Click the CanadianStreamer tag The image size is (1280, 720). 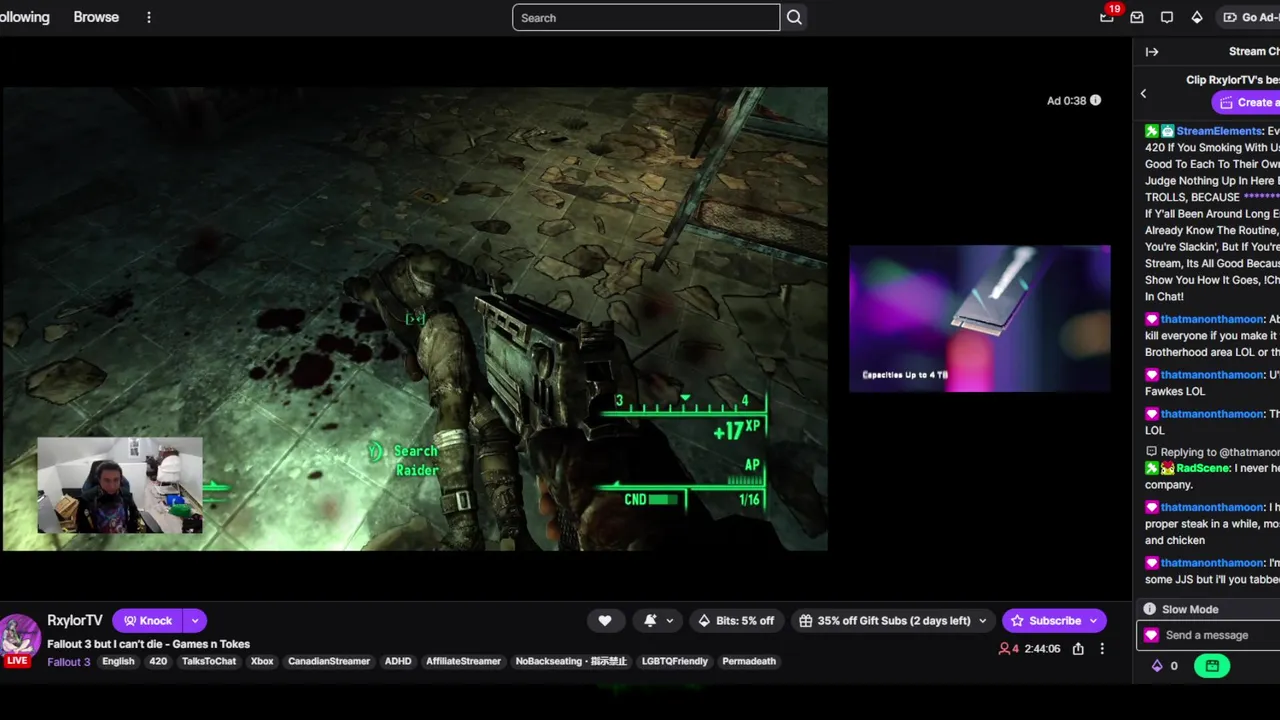coord(329,662)
